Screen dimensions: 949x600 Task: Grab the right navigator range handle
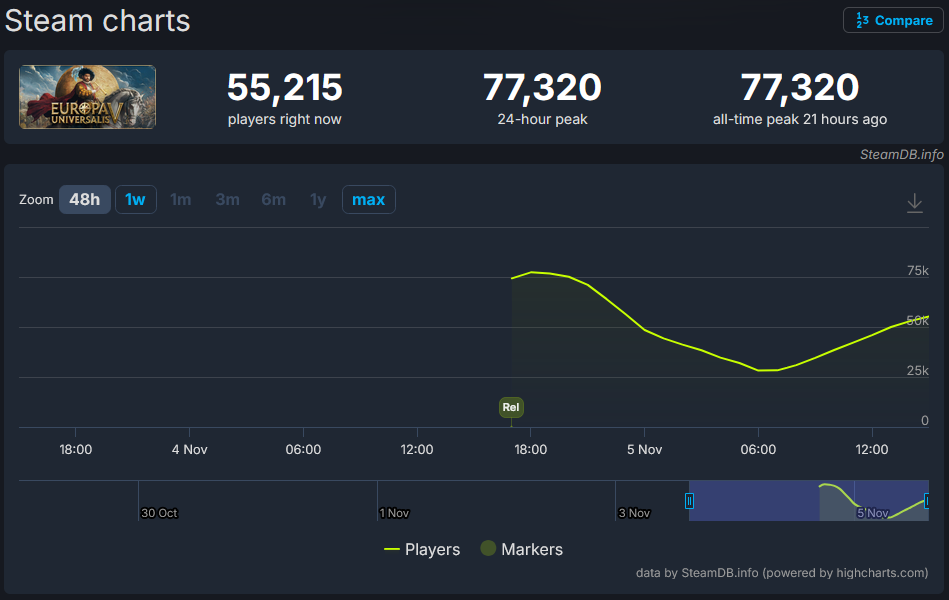click(x=927, y=501)
